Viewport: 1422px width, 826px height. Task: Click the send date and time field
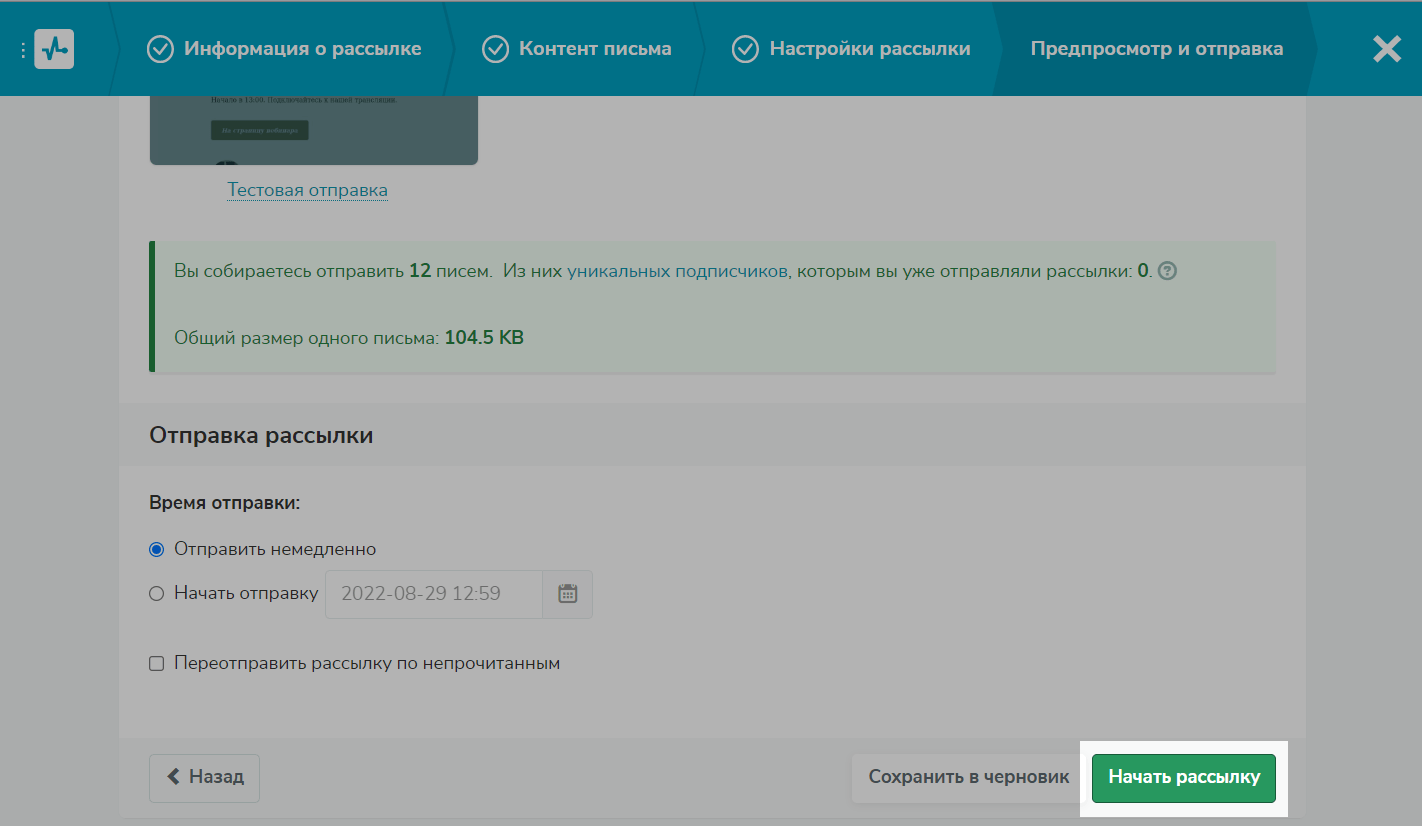point(434,594)
